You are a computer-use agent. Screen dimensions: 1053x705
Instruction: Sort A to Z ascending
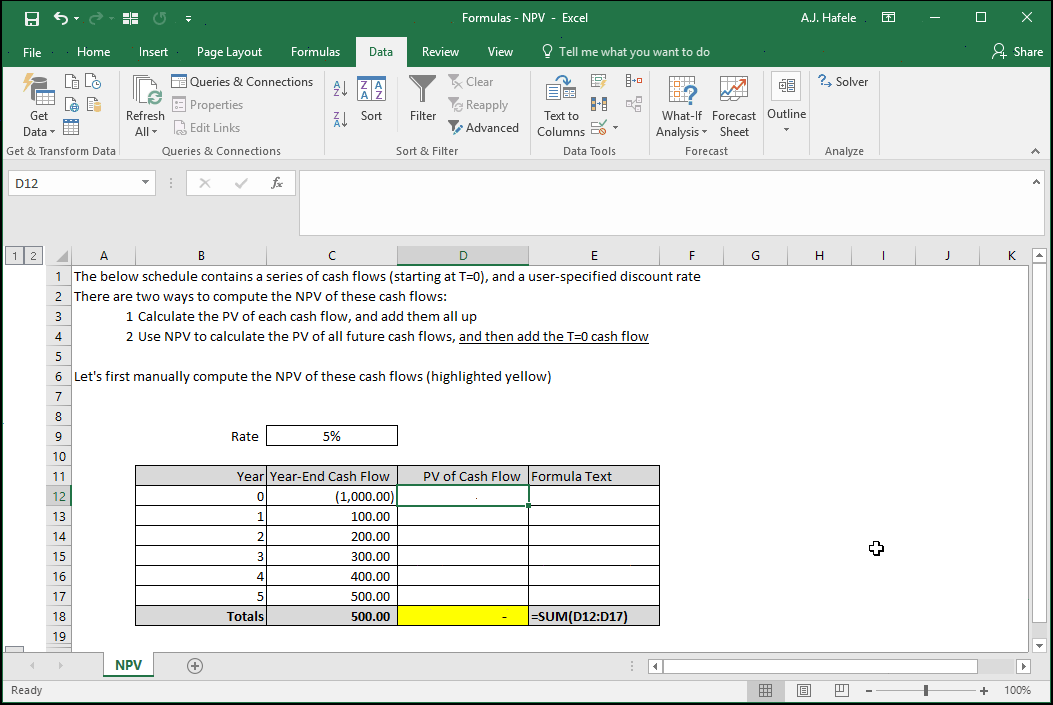[x=340, y=88]
